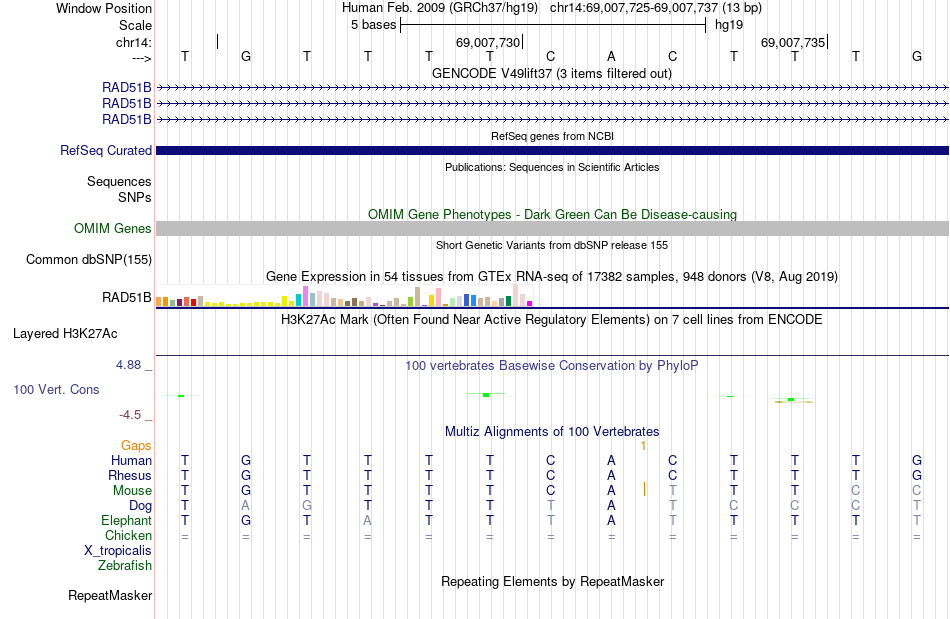Open the GTEx Gene Expression in 54 tissues title
The width and height of the screenshot is (950, 619).
(552, 277)
